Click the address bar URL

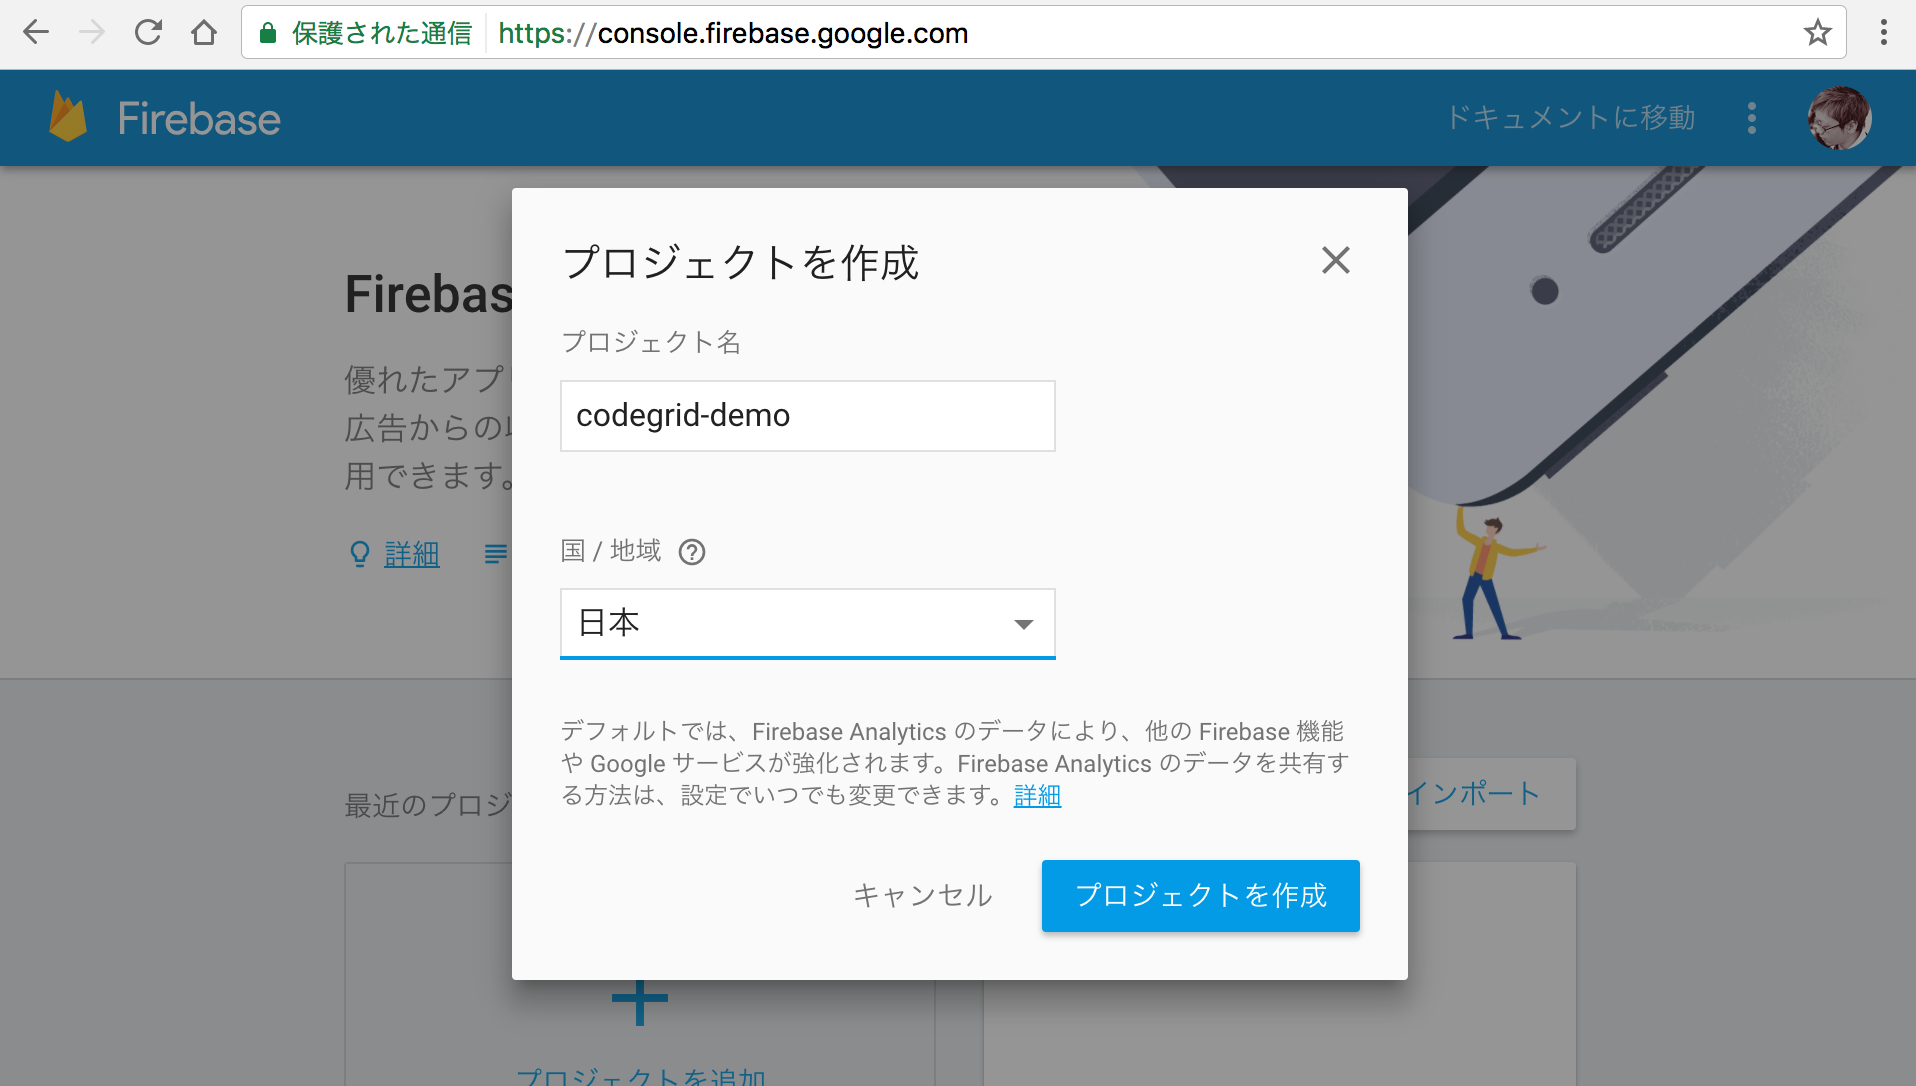pos(733,33)
